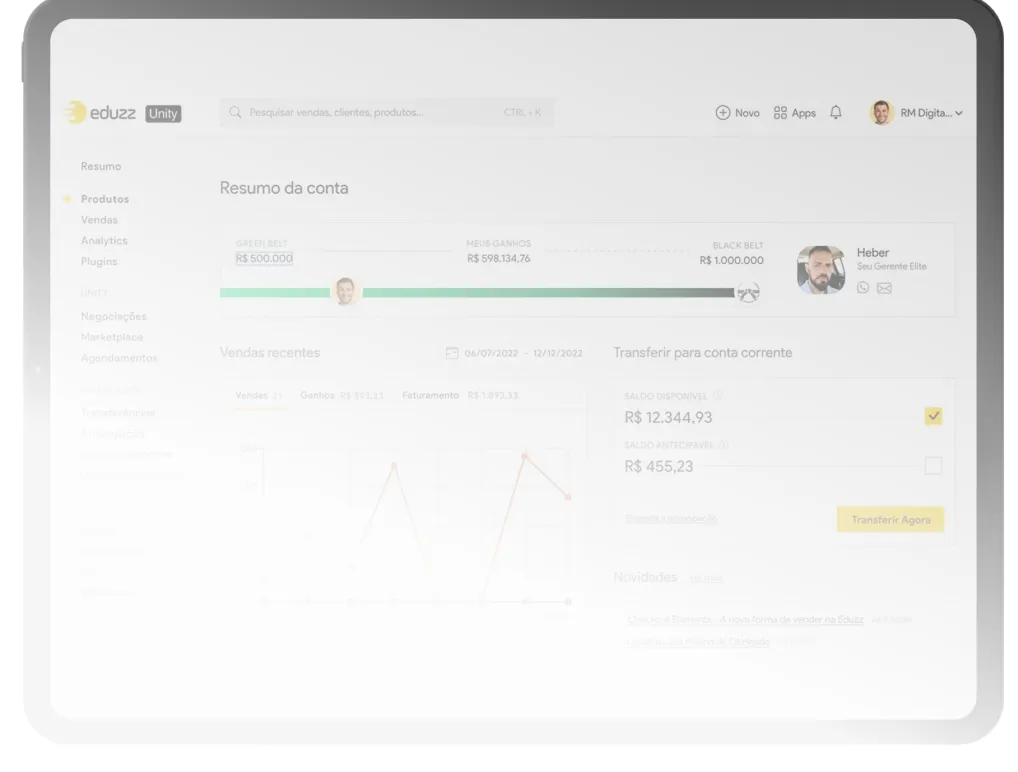Click the R$ 455,23 balance amount
This screenshot has width=1018, height=772.
pyautogui.click(x=659, y=466)
